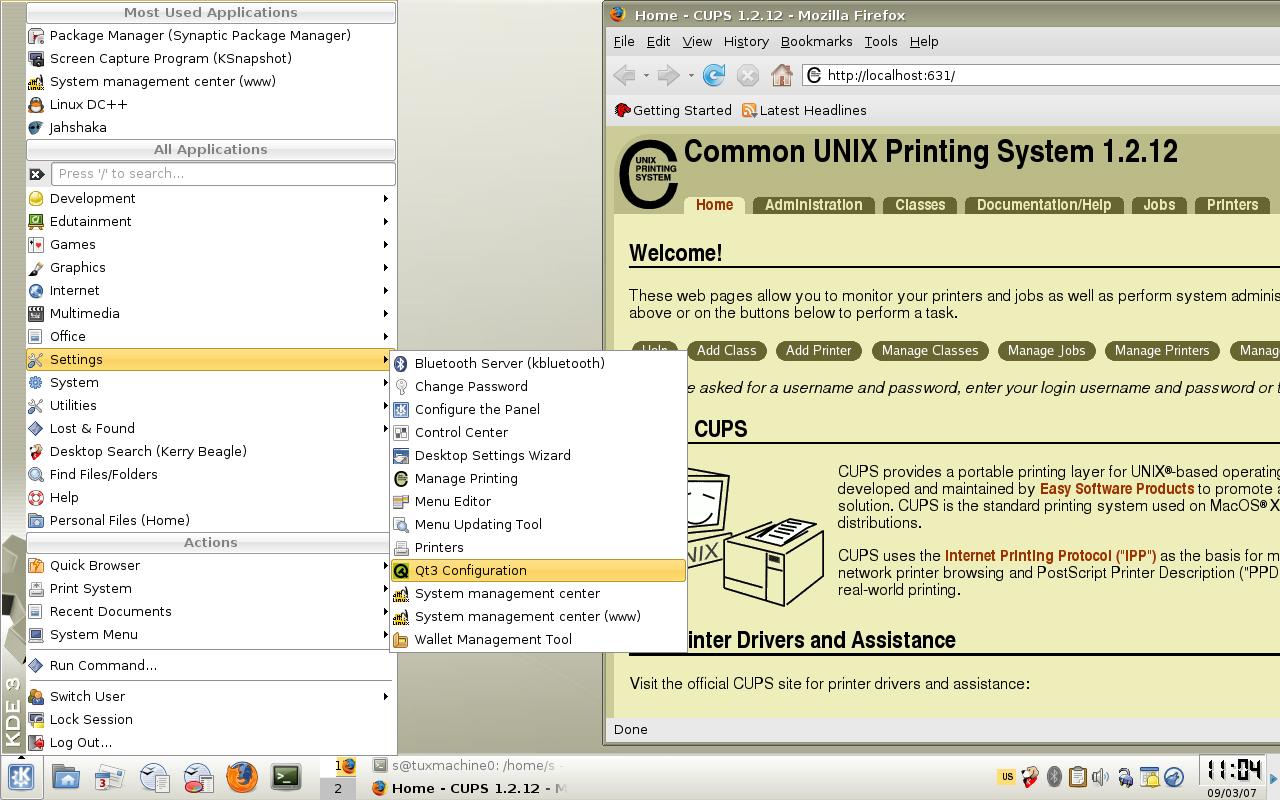Click the application search field
The image size is (1280, 800).
[x=223, y=173]
